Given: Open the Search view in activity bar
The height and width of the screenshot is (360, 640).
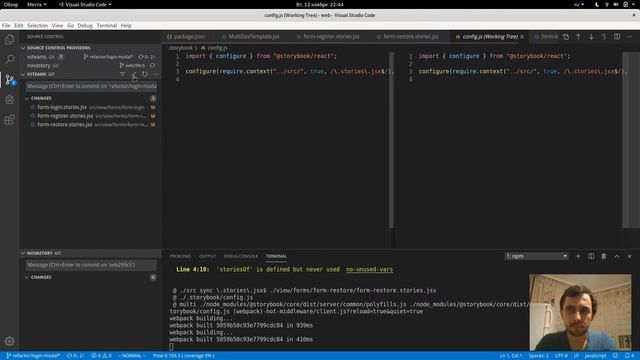Looking at the screenshot, I should (x=9, y=60).
